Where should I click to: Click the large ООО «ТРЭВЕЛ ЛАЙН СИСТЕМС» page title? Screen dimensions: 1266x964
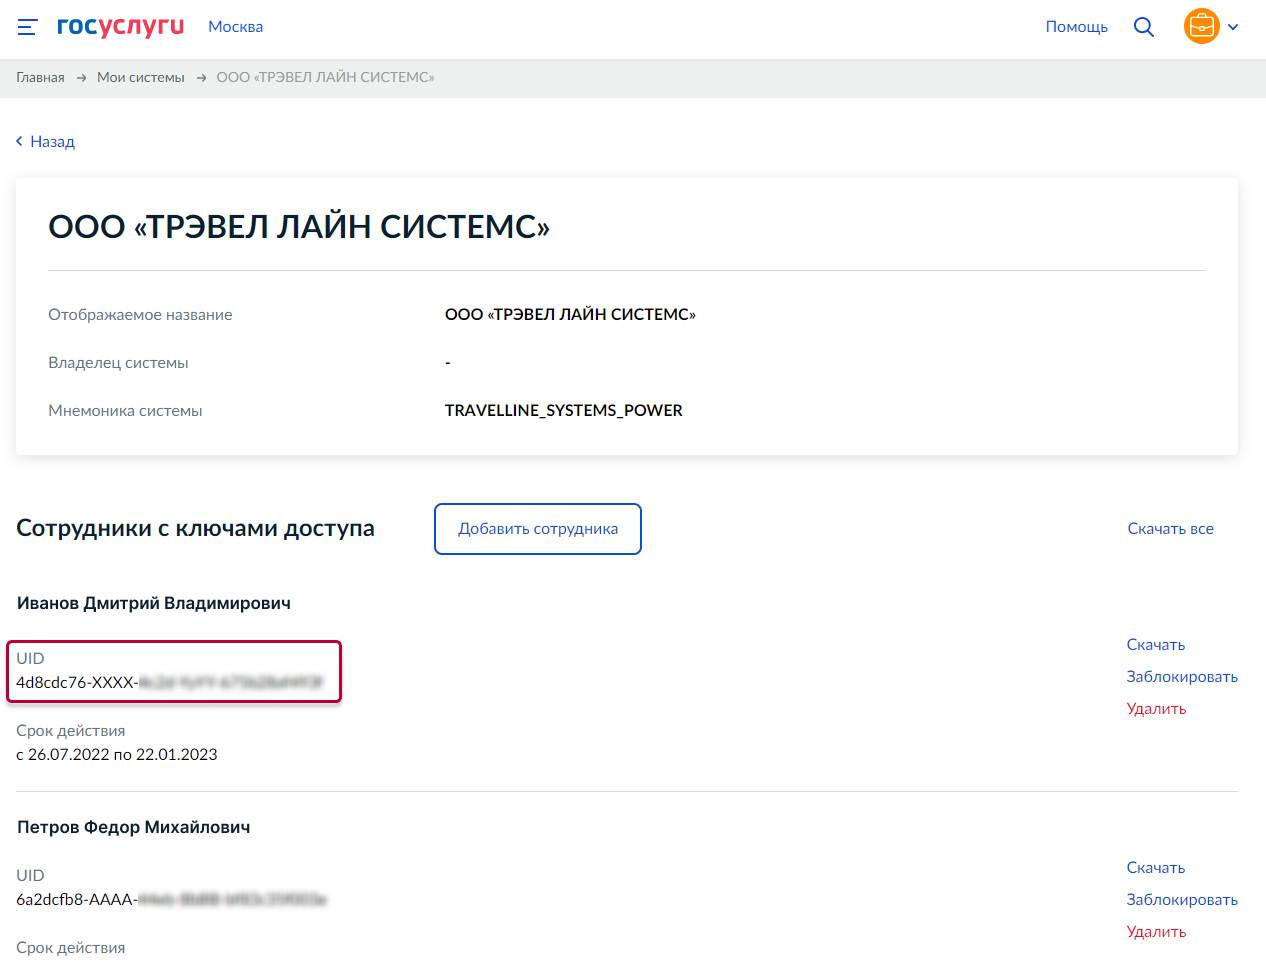tap(299, 227)
